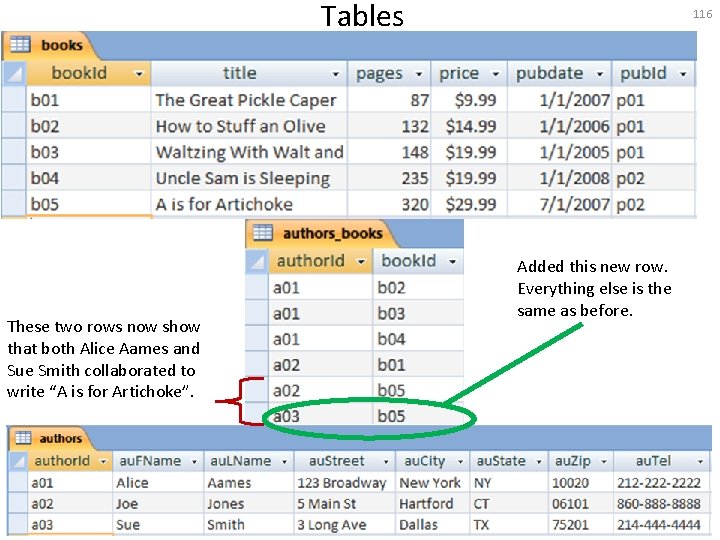Click cell "Uncle Sam is Sleeping"
Screen dimensions: 720x540
(249, 178)
